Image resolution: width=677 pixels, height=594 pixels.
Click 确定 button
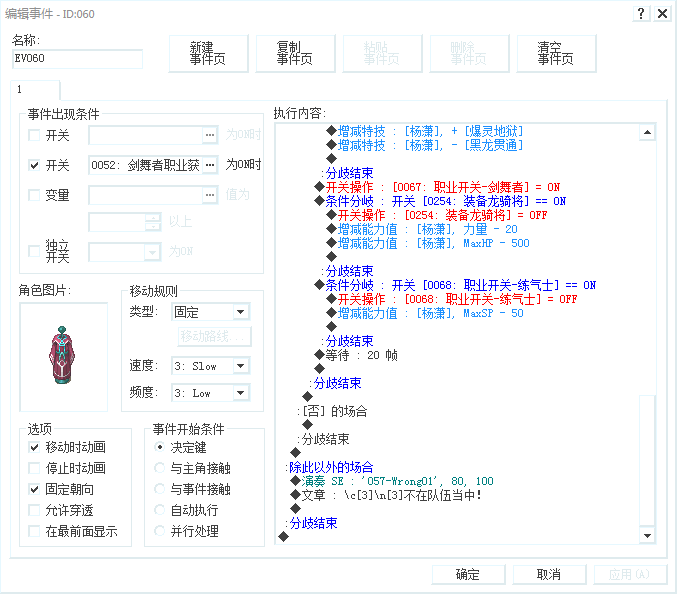(x=468, y=575)
